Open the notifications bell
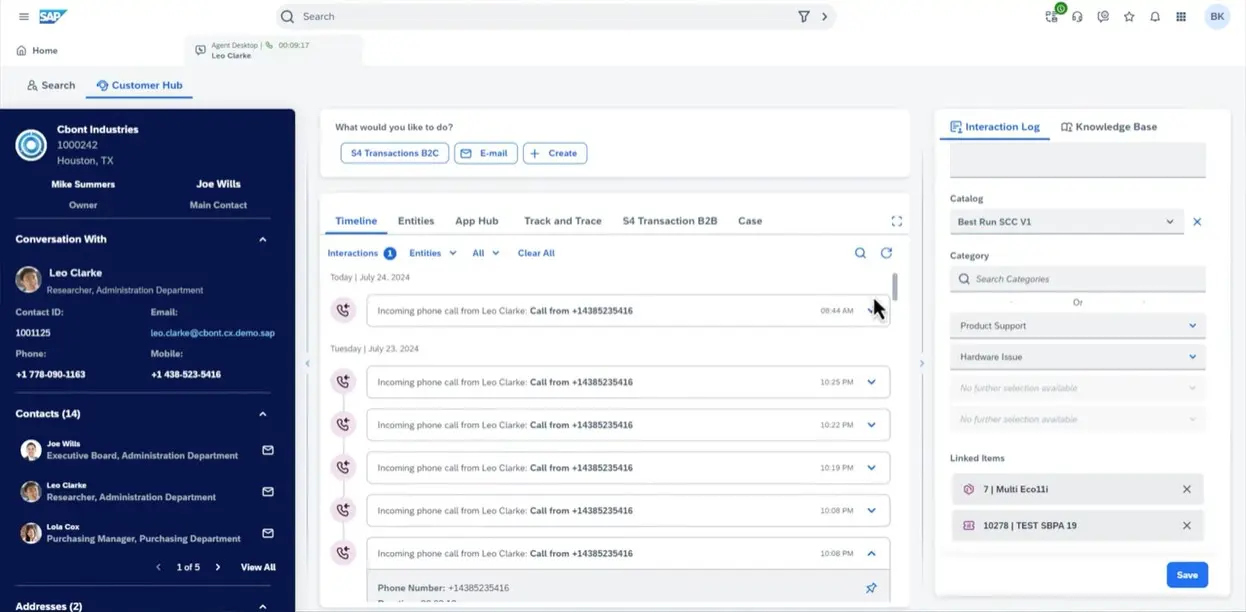This screenshot has width=1246, height=612. [1155, 17]
